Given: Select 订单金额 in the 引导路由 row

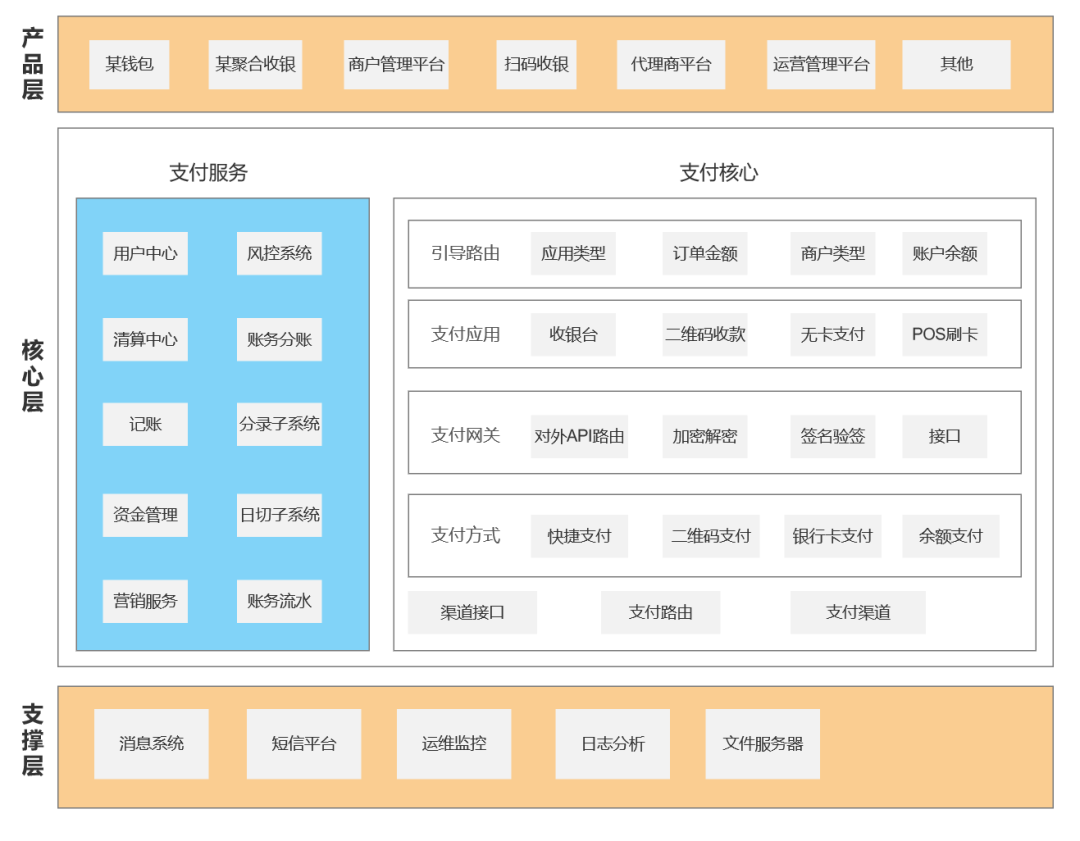Looking at the screenshot, I should (x=704, y=254).
